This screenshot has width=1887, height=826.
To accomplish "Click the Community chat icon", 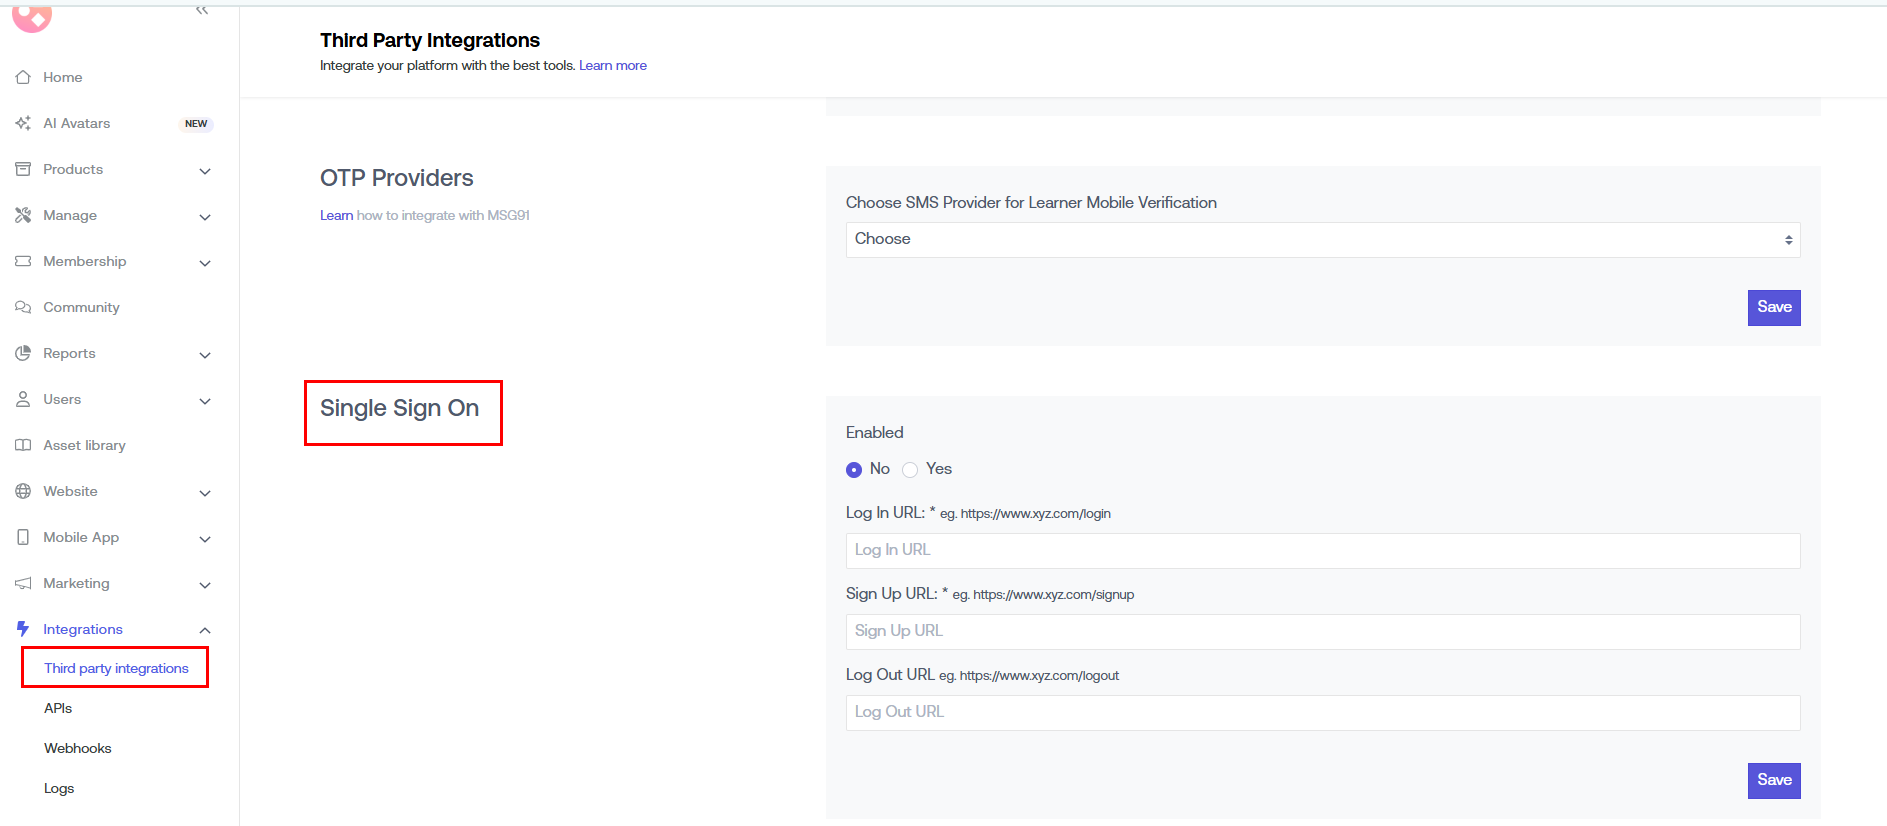I will (23, 307).
